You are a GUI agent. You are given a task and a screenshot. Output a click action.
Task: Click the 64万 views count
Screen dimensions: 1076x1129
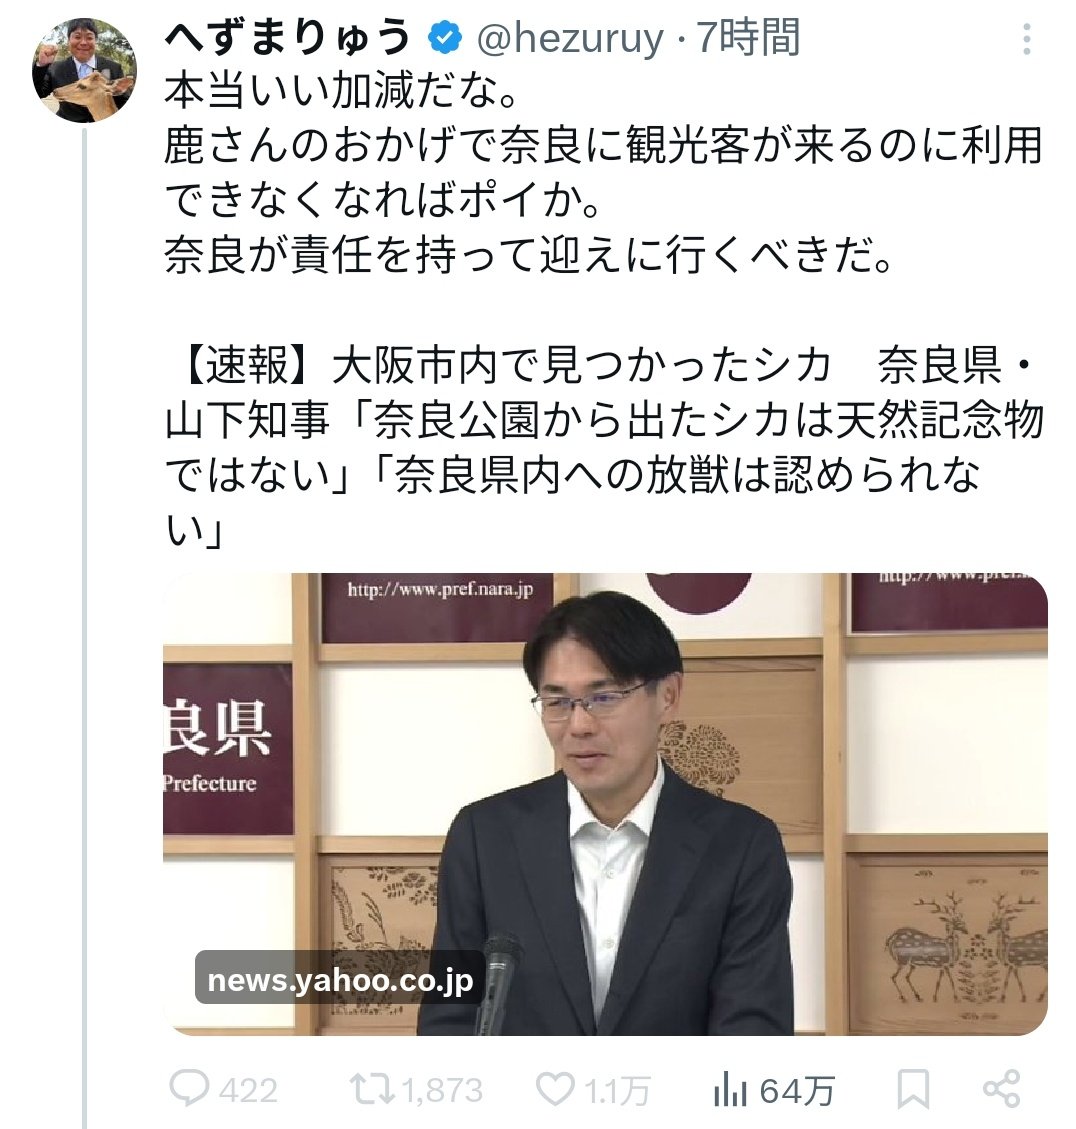[797, 1092]
